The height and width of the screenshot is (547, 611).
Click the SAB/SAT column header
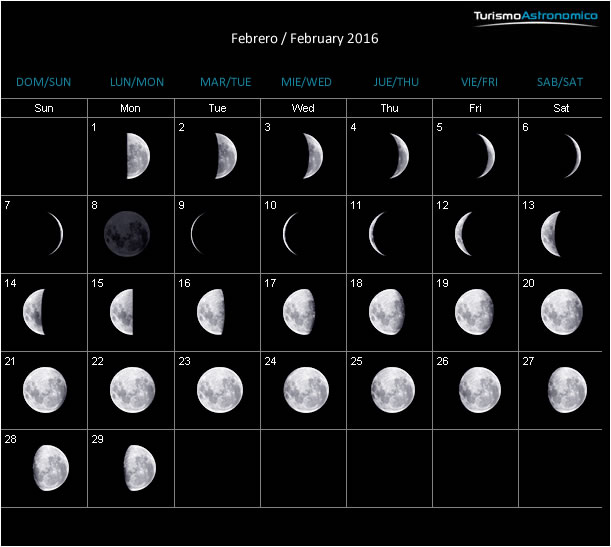[560, 82]
